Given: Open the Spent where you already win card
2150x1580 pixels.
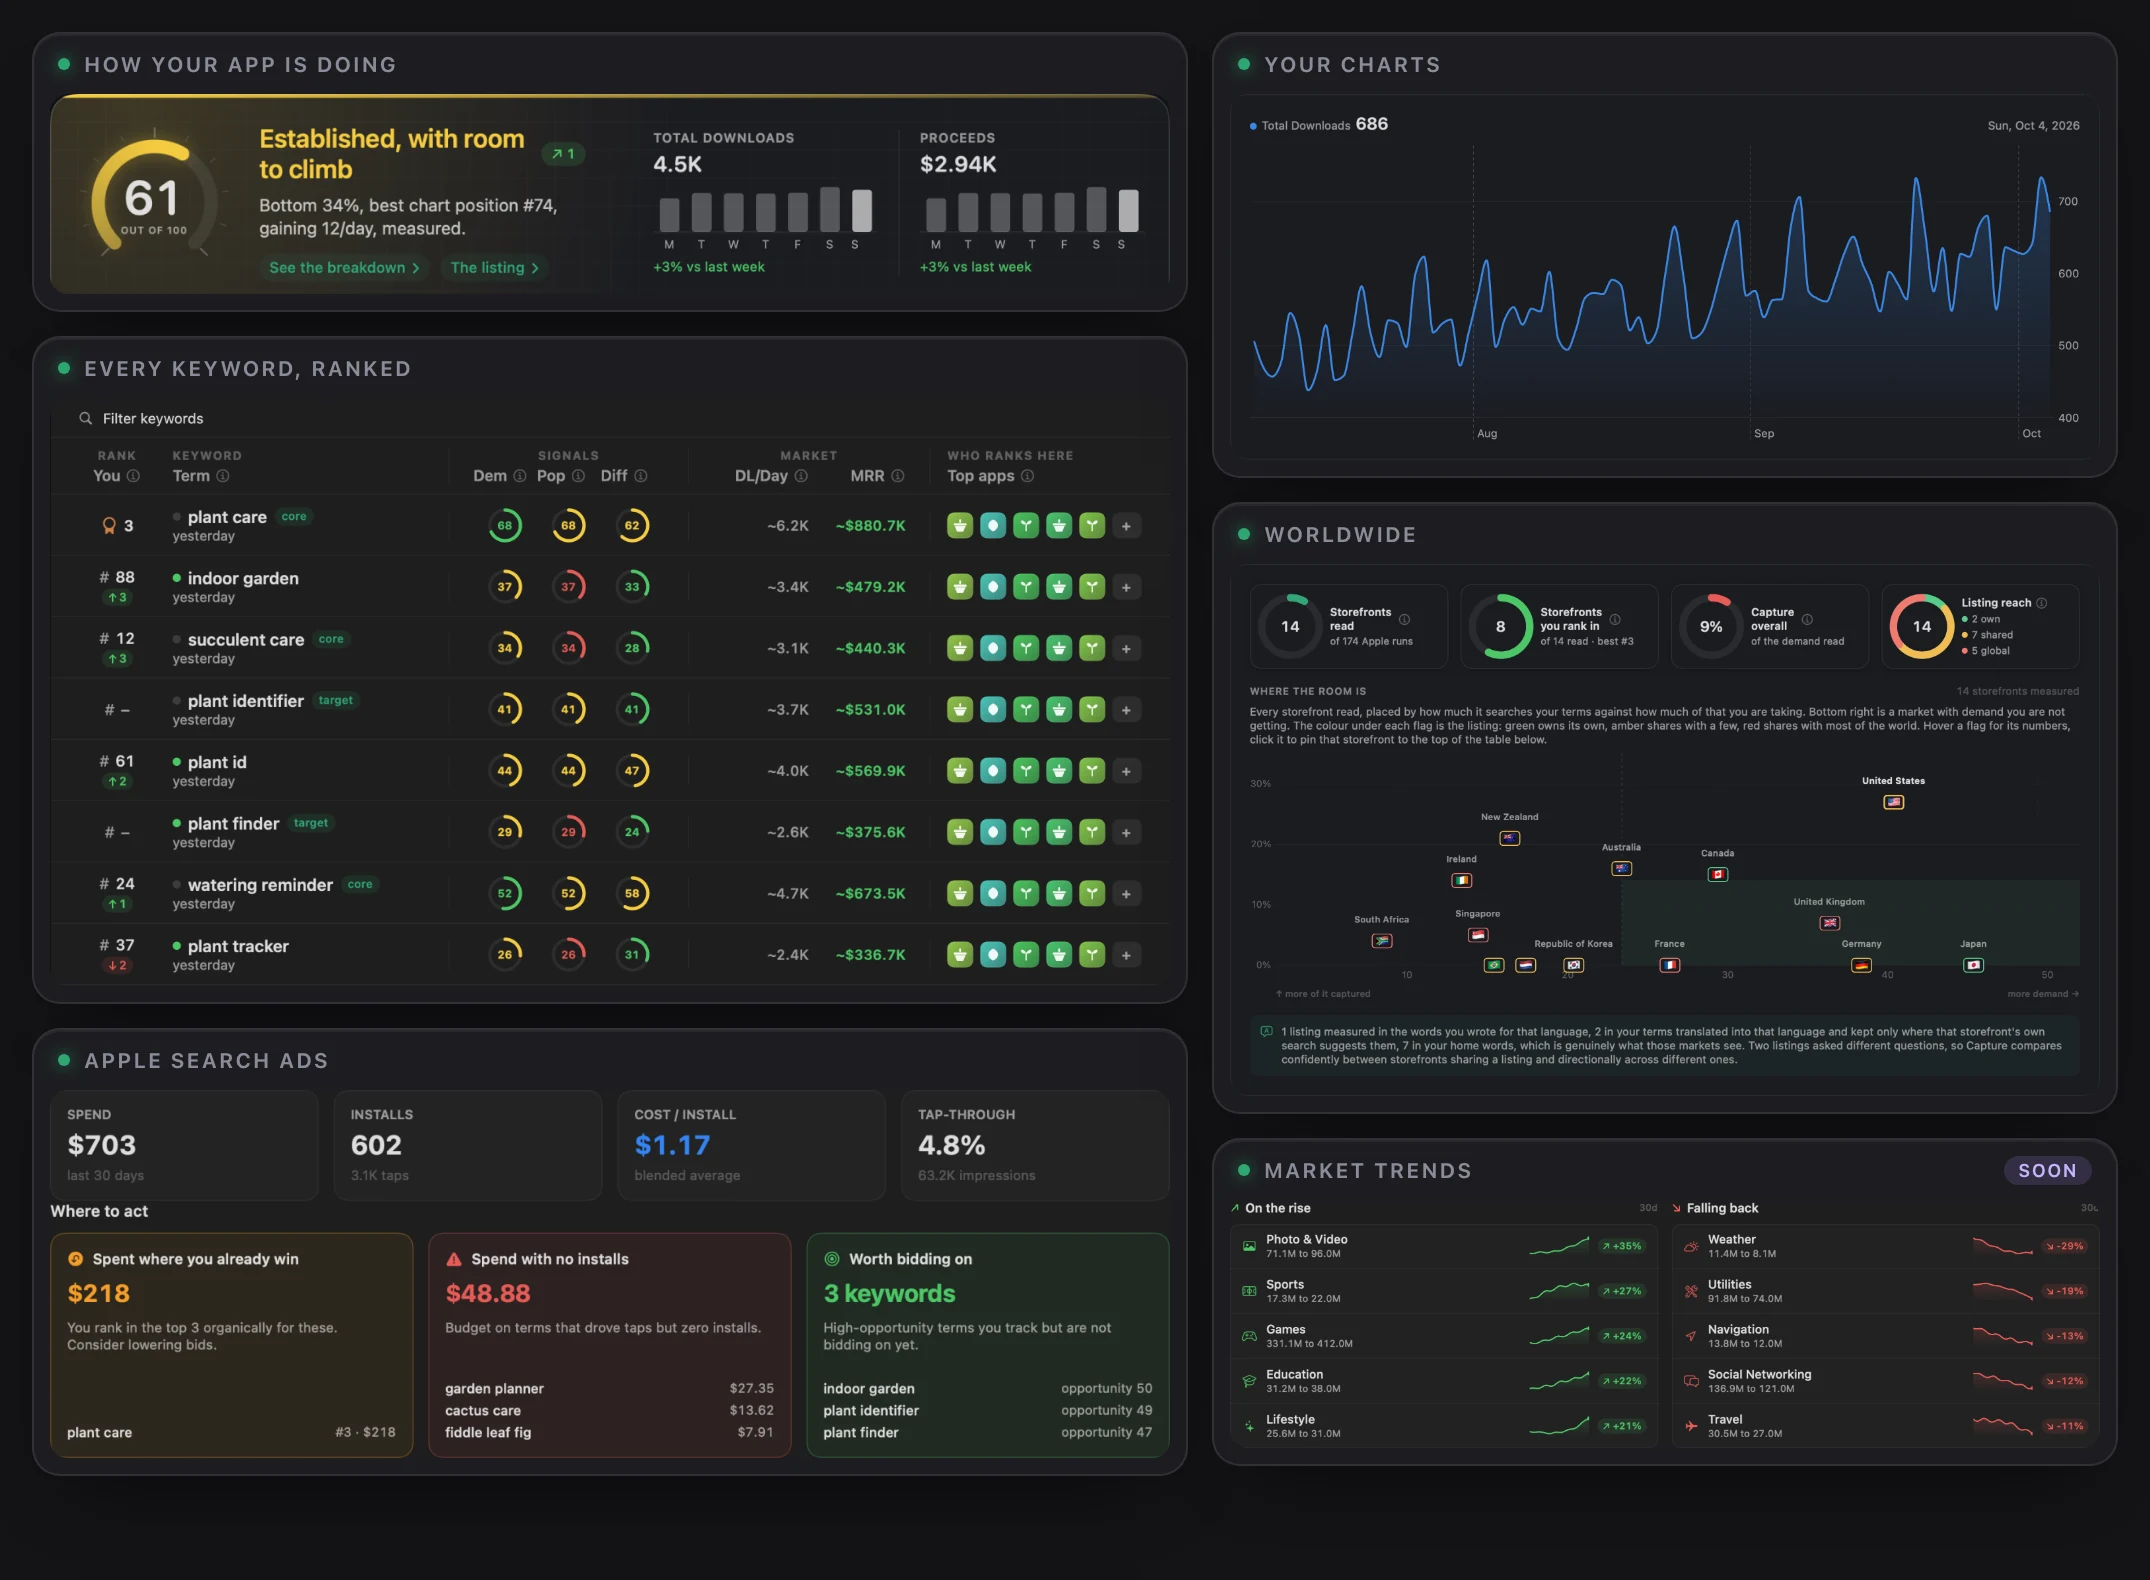Looking at the screenshot, I should coord(232,1345).
